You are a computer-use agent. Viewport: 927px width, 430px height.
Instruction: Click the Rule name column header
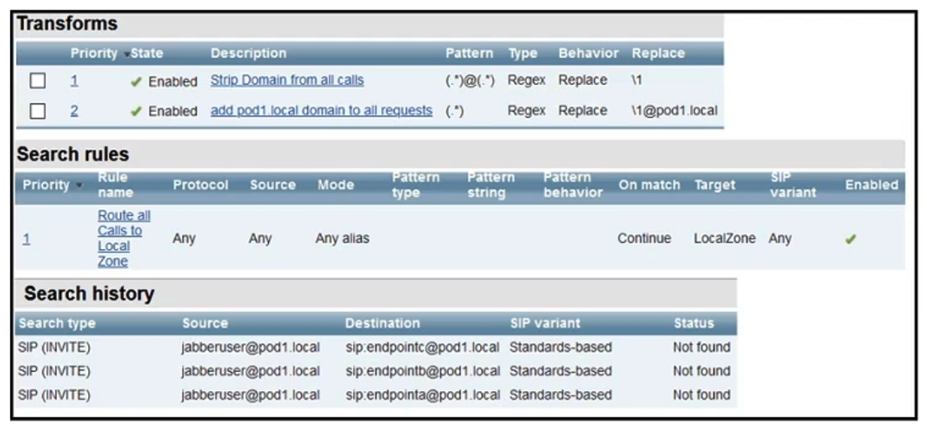point(115,185)
